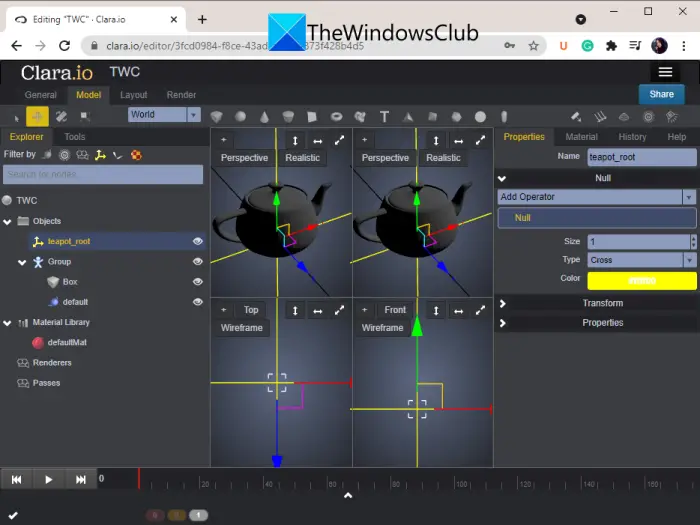Click the gear target icon in right toolbar
This screenshot has width=700, height=525.
pos(648,117)
